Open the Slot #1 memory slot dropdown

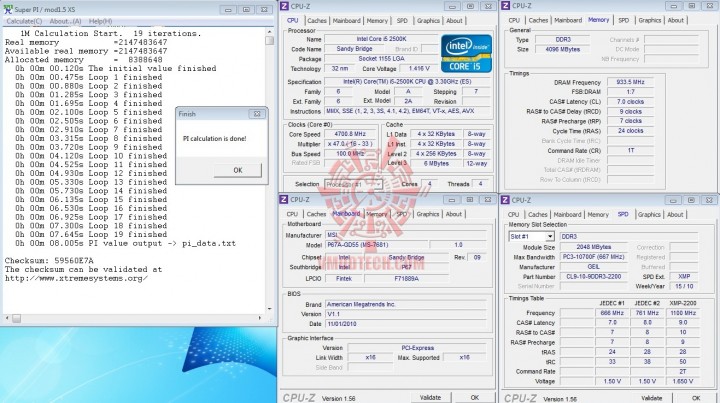(550, 236)
